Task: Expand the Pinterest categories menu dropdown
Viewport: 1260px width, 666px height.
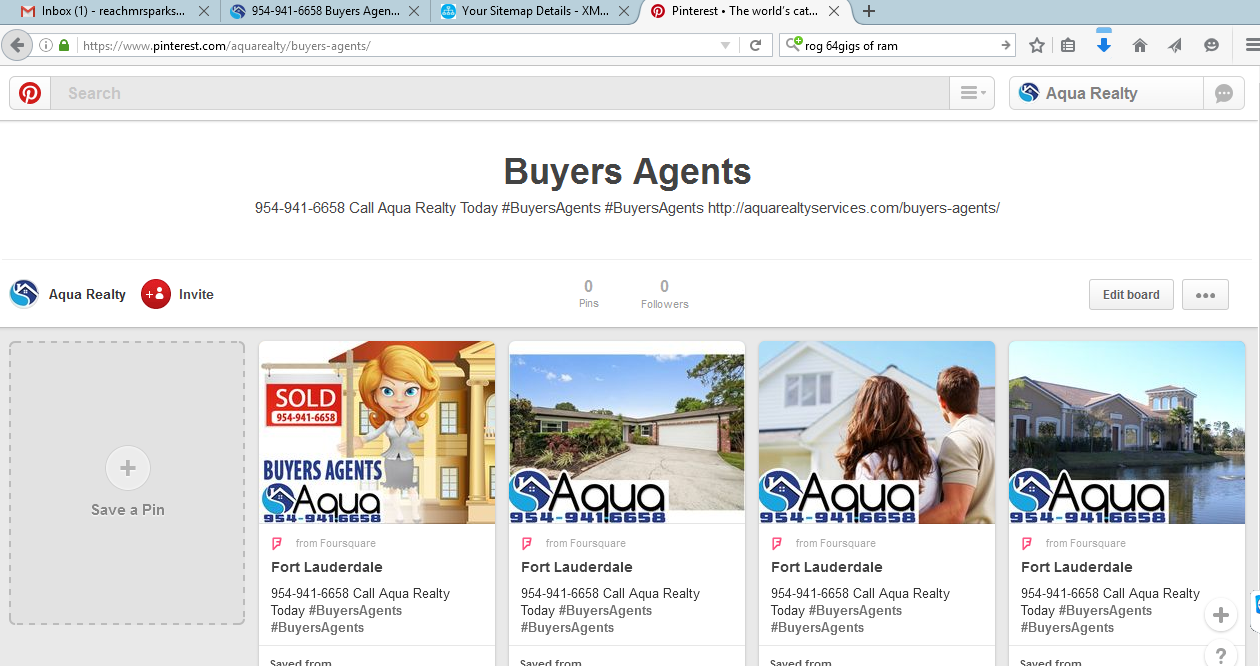Action: (972, 93)
